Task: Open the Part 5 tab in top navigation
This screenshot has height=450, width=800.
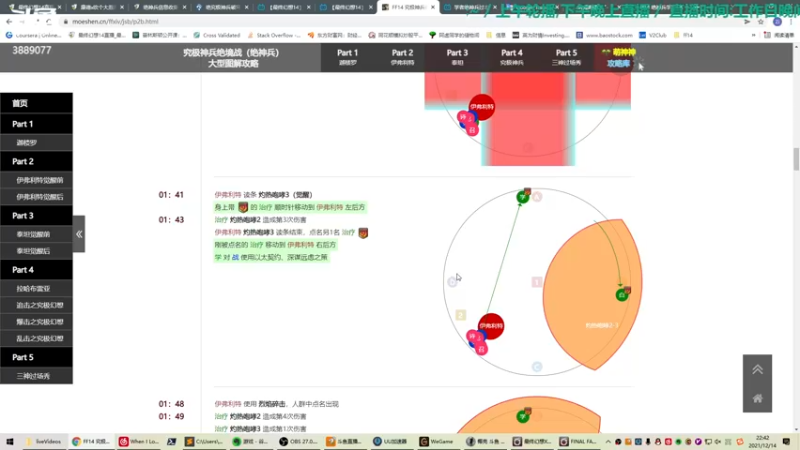Action: [566, 57]
